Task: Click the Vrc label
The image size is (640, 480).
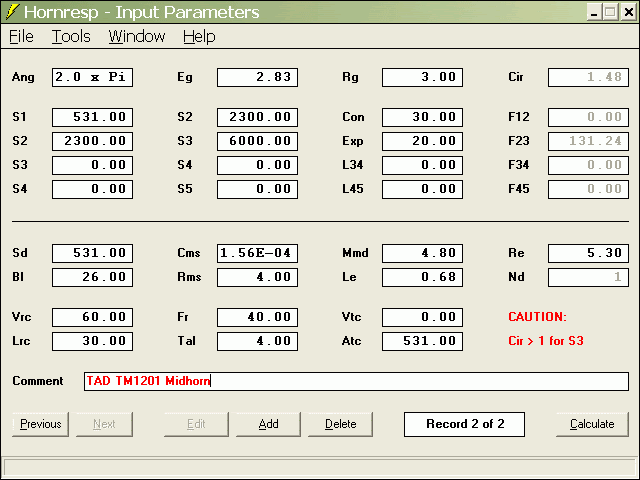Action: point(22,317)
